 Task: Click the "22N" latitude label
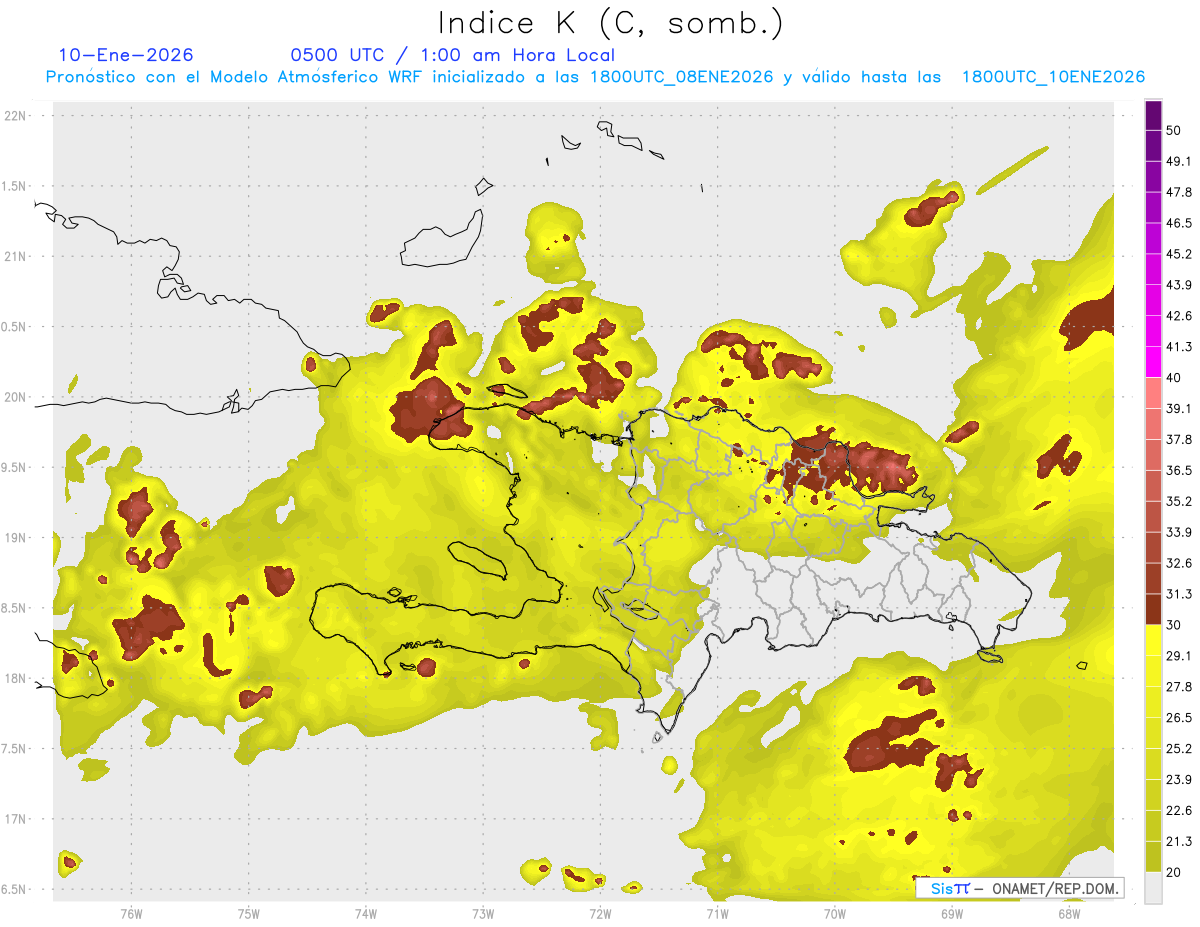(x=15, y=116)
